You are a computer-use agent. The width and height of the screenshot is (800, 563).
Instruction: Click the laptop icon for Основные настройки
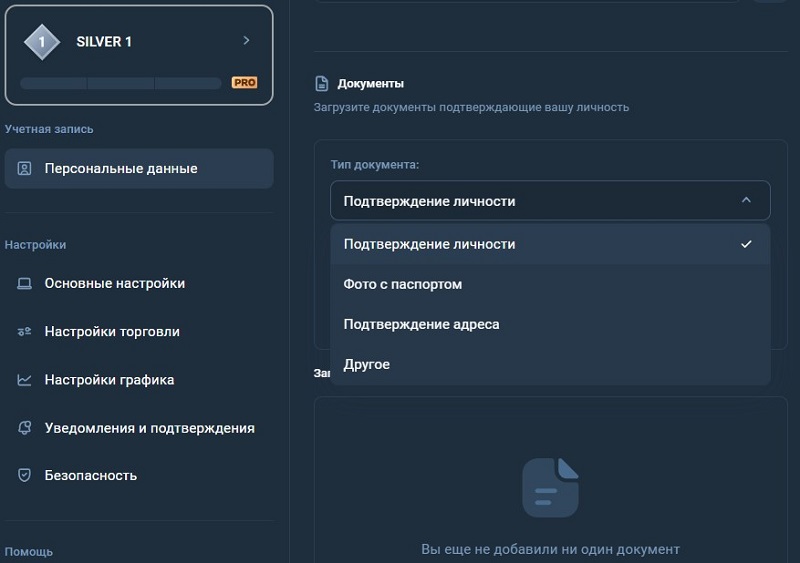(x=24, y=283)
